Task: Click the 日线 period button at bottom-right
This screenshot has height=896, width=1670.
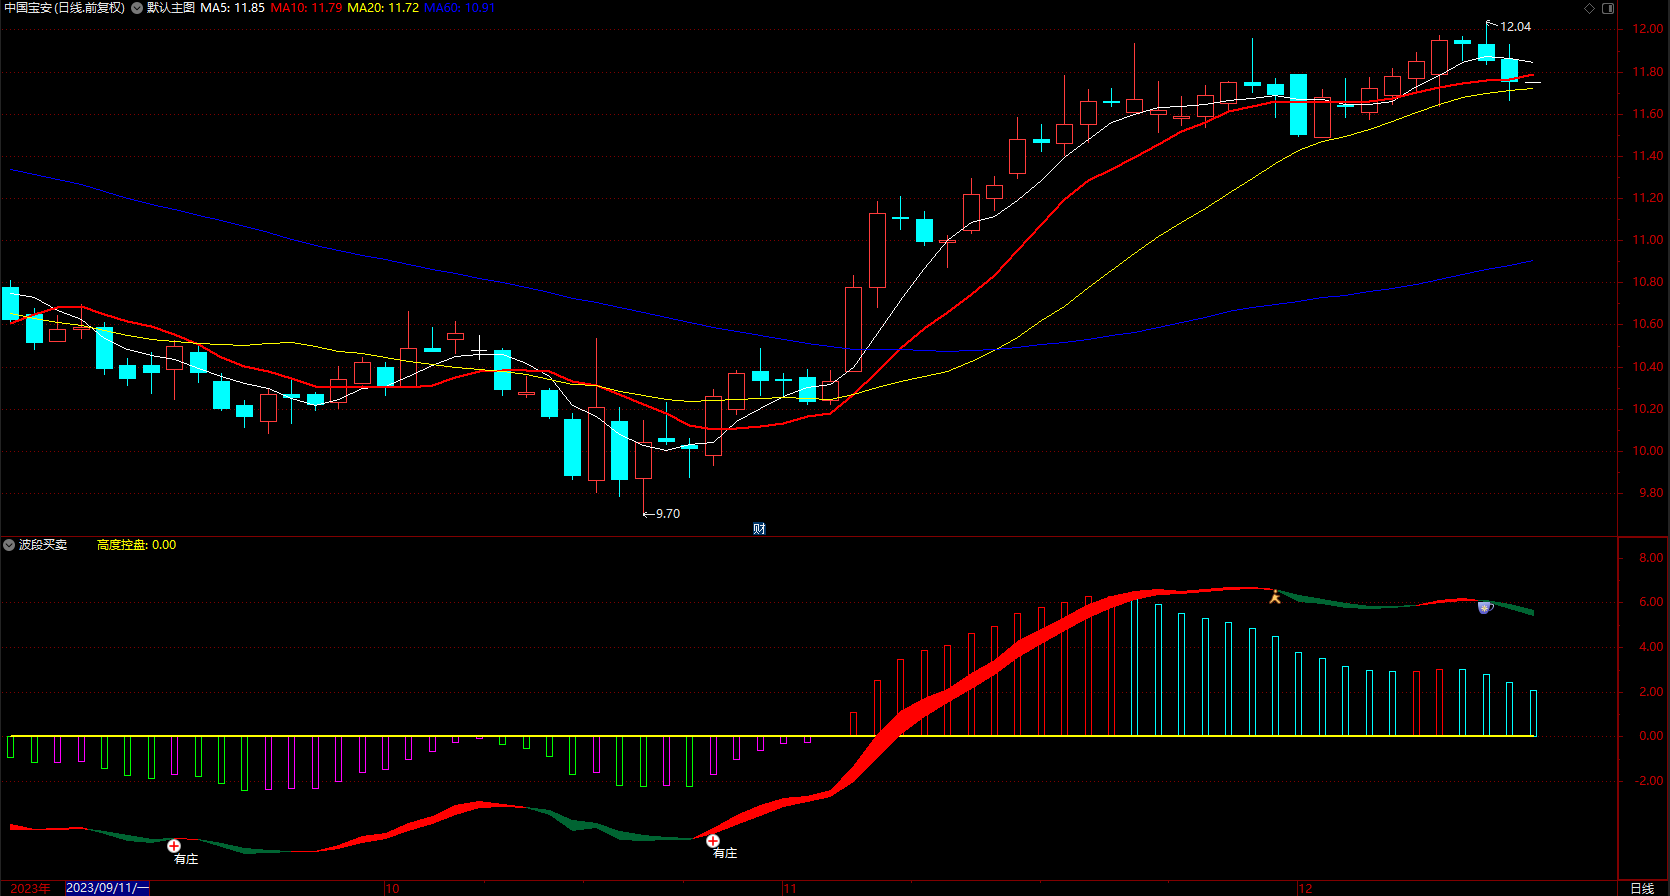Action: [1642, 888]
